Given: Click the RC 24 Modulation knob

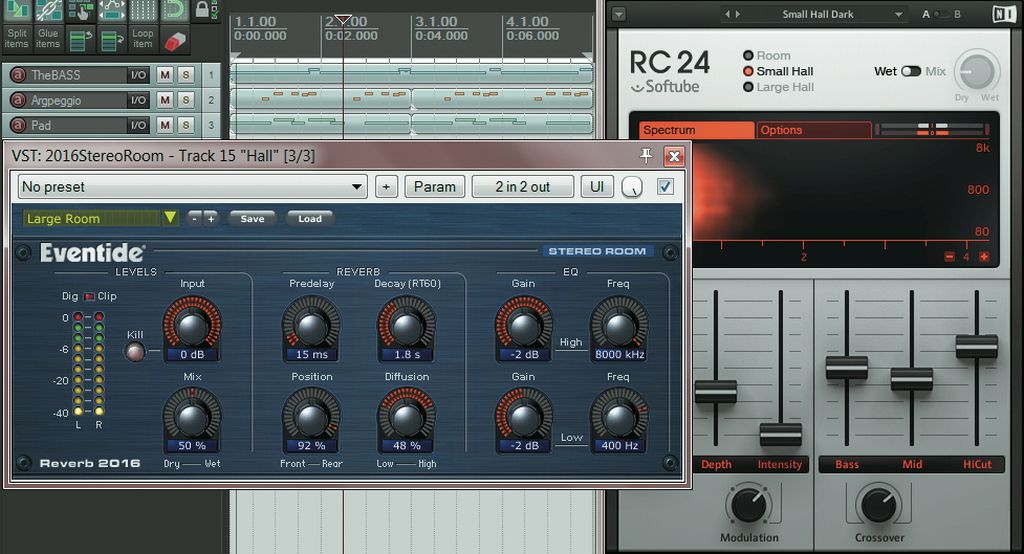Looking at the screenshot, I should pos(749,505).
